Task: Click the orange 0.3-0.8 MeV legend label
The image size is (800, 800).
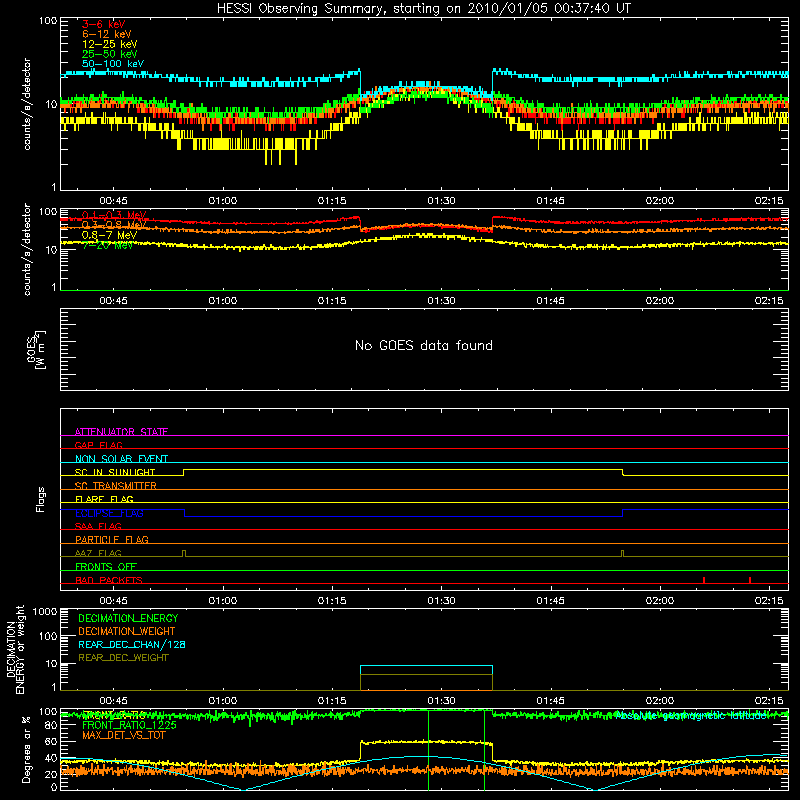Action: point(114,224)
